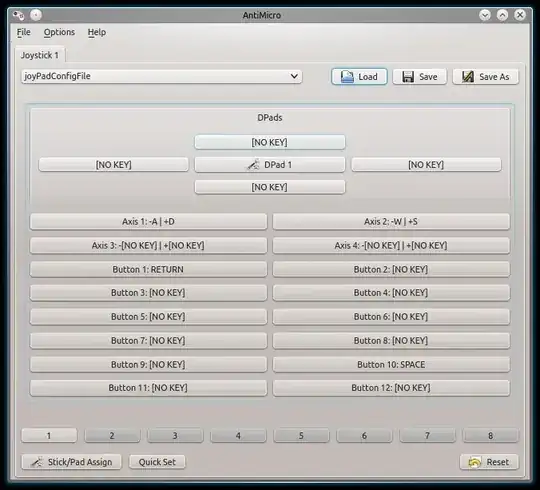Screen dimensions: 540x490
Task: Open Stick/Pad Assign dialog
Action: click(x=72, y=462)
